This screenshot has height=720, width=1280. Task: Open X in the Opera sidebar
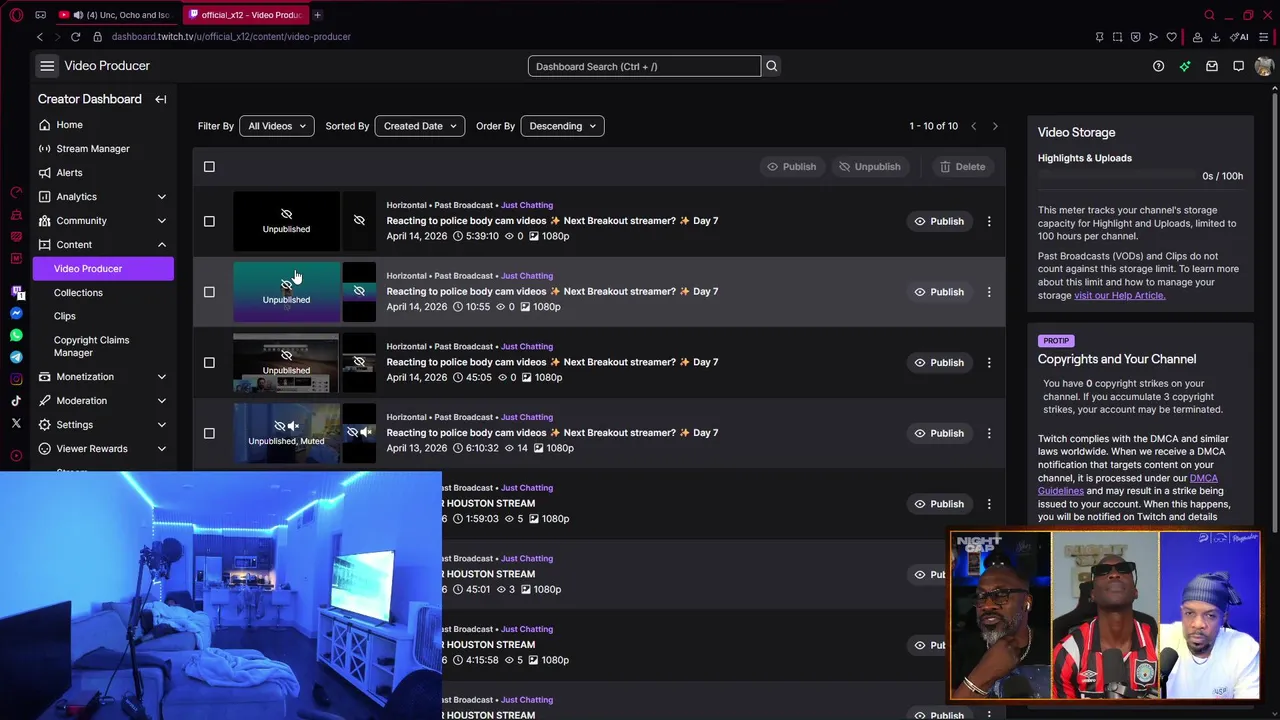pyautogui.click(x=16, y=423)
